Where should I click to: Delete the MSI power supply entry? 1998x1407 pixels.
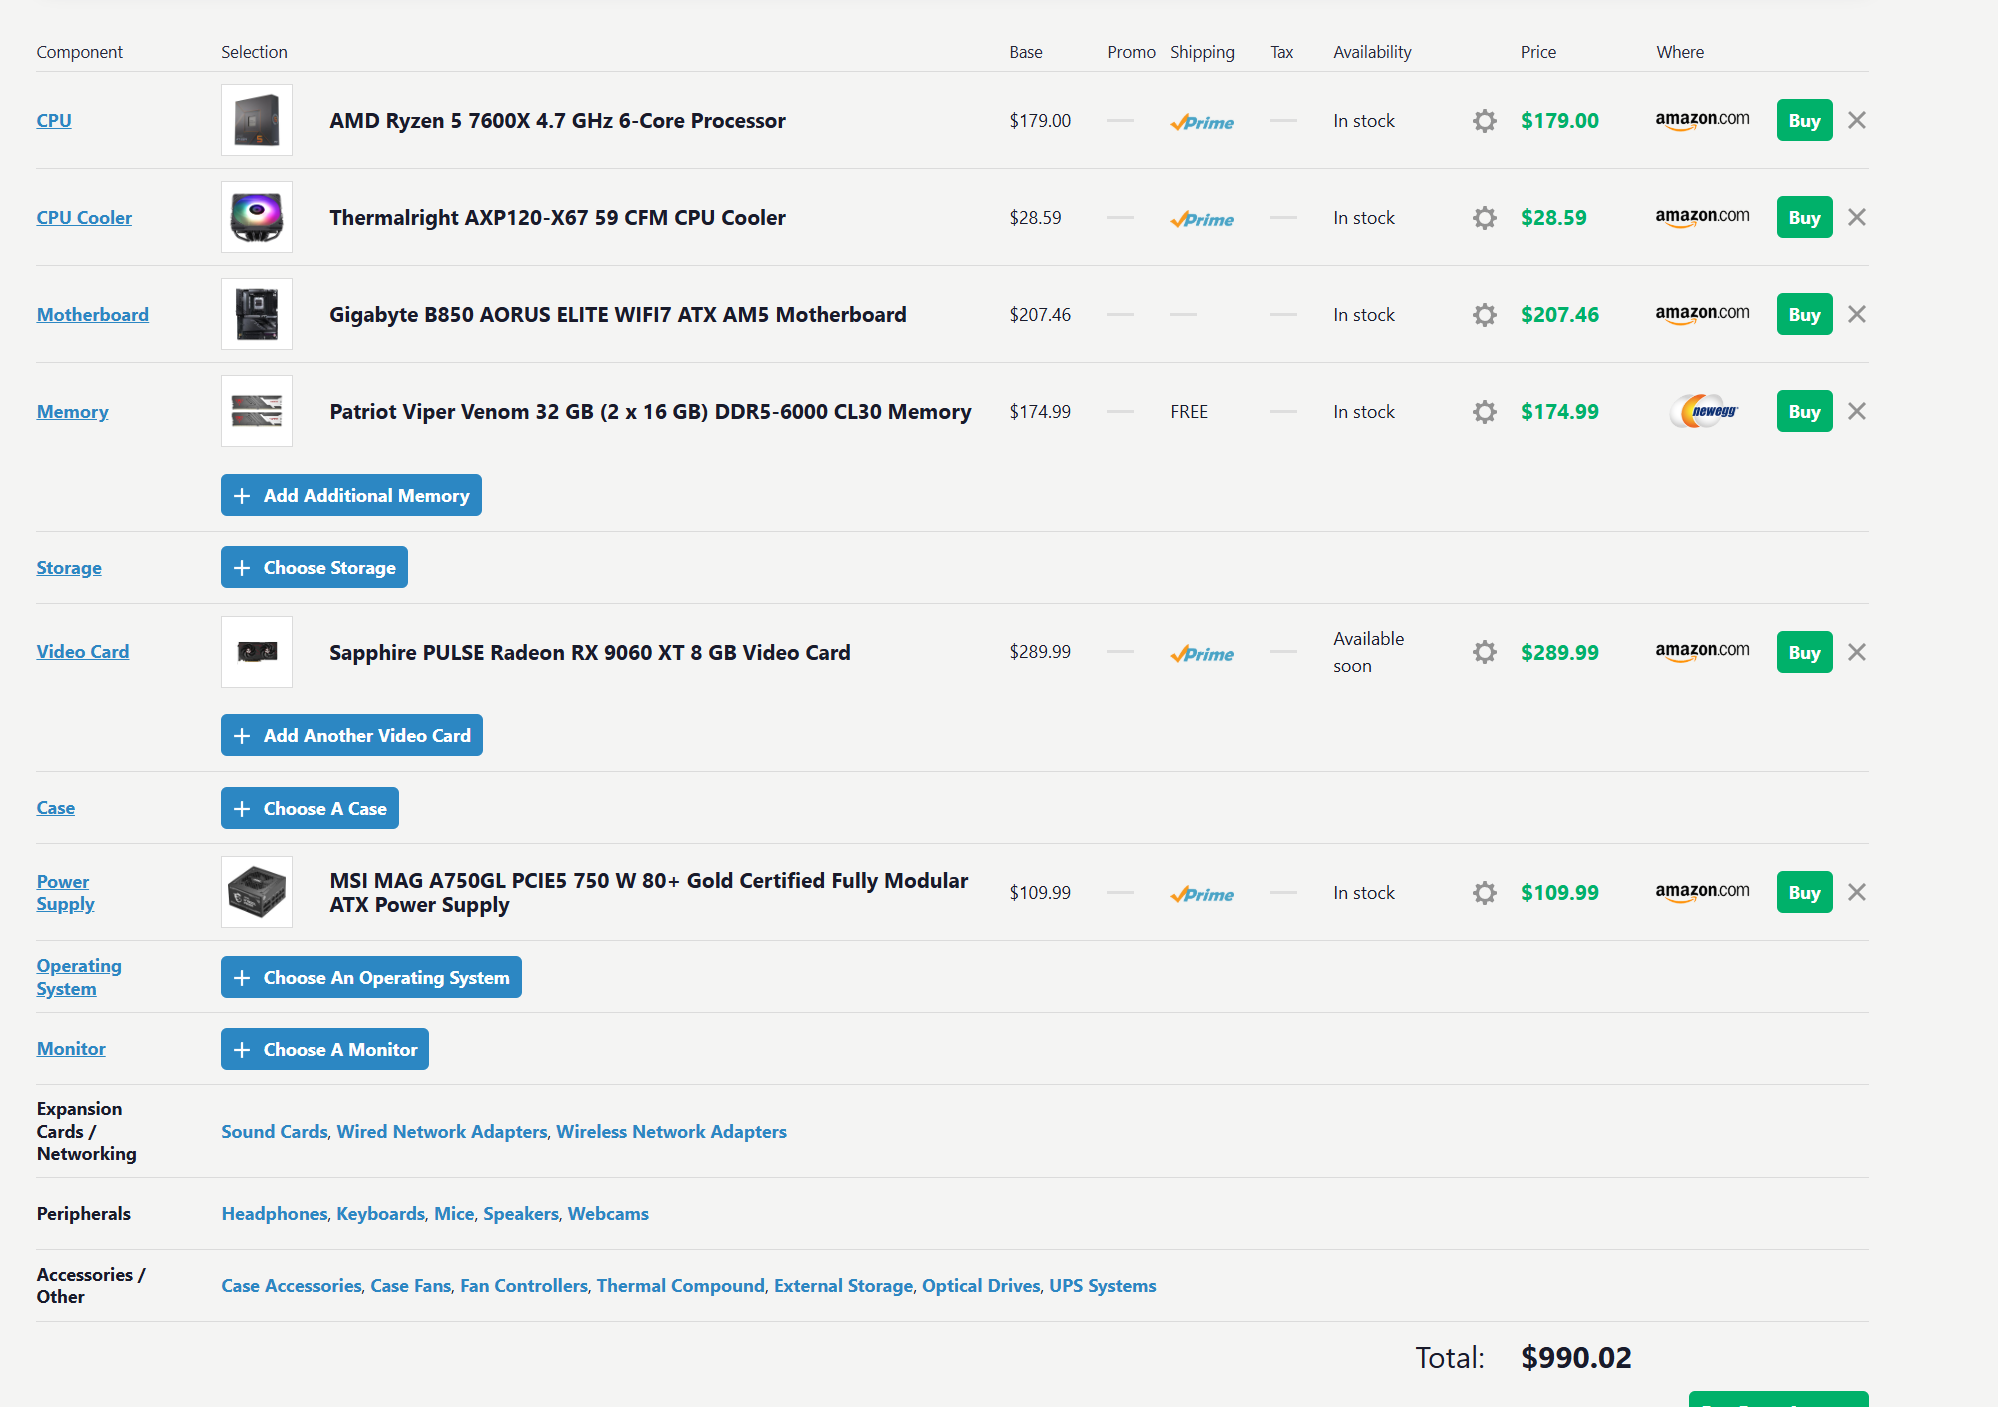(1857, 892)
